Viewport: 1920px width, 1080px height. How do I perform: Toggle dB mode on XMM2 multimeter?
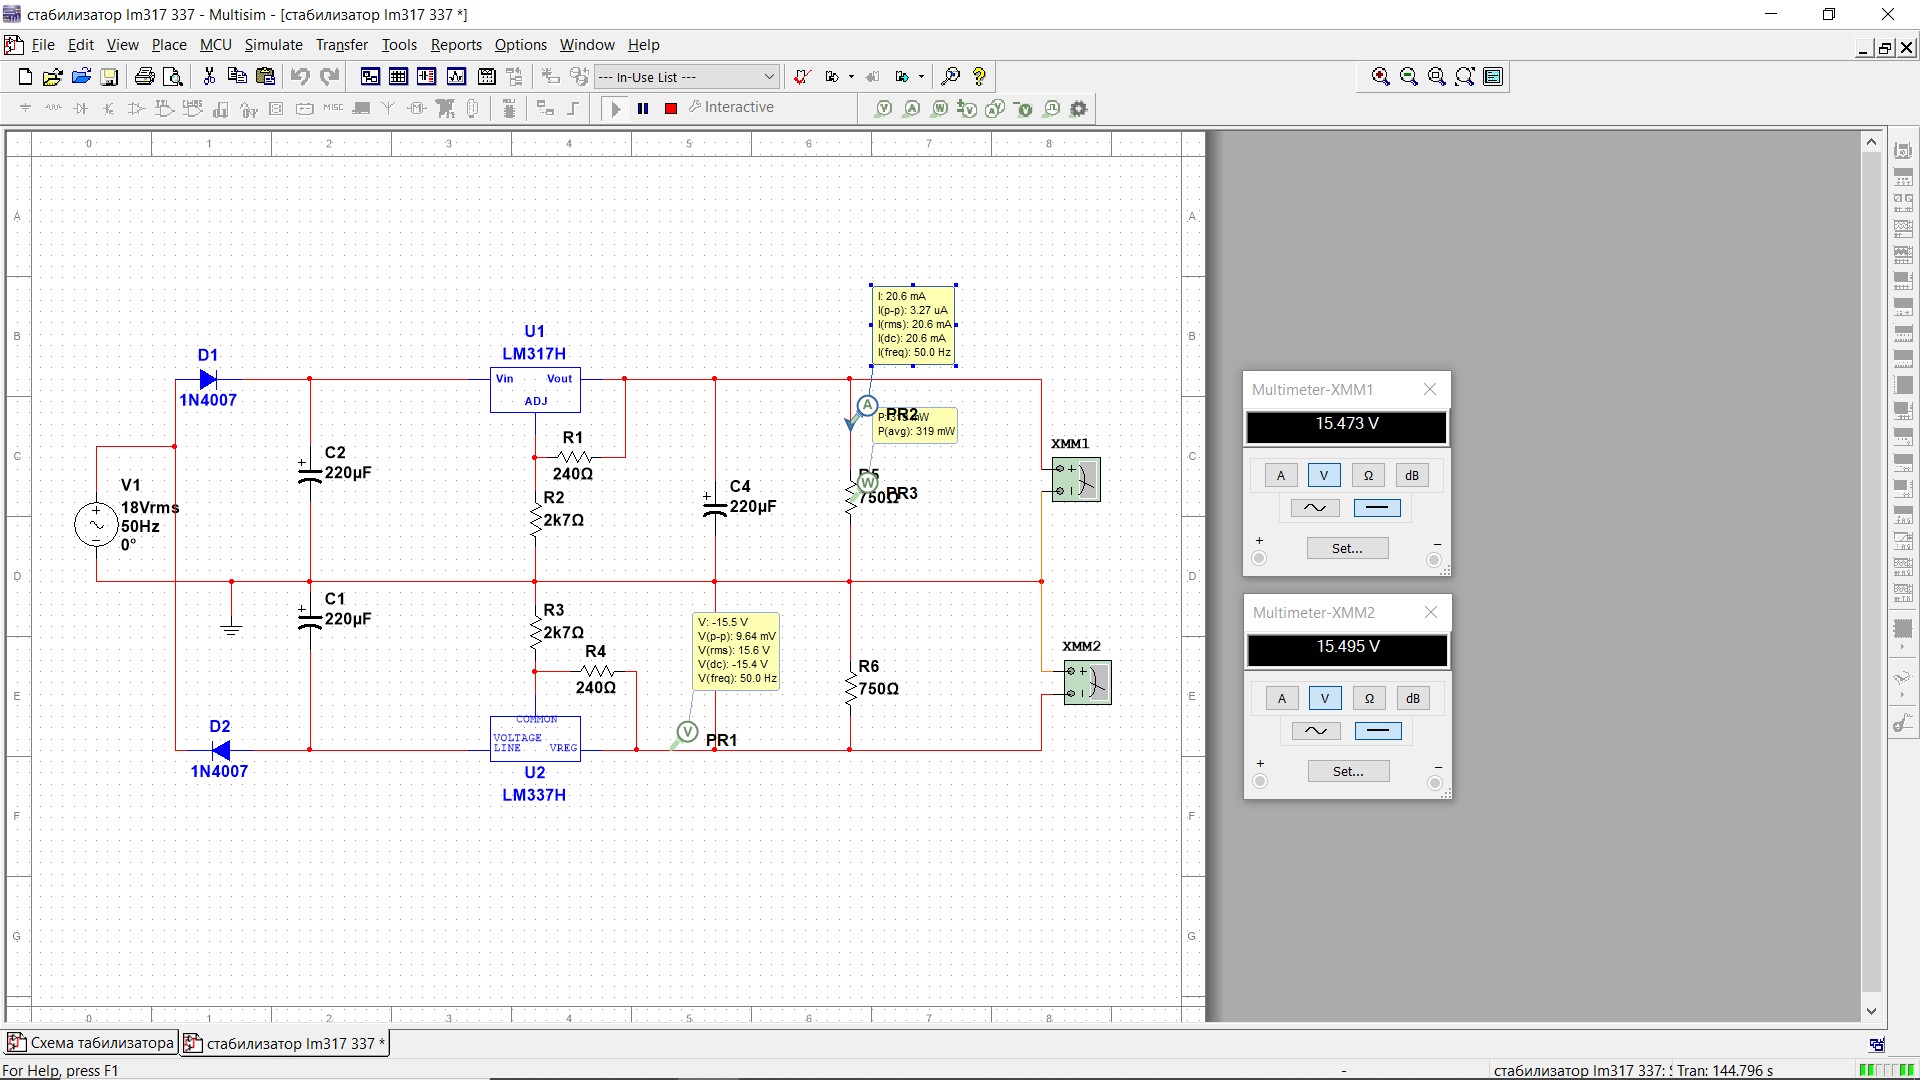tap(1412, 699)
